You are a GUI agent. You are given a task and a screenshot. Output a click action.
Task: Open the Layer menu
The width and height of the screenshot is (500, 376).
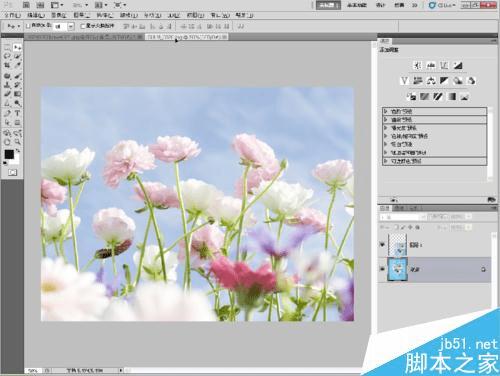pyautogui.click(x=81, y=15)
